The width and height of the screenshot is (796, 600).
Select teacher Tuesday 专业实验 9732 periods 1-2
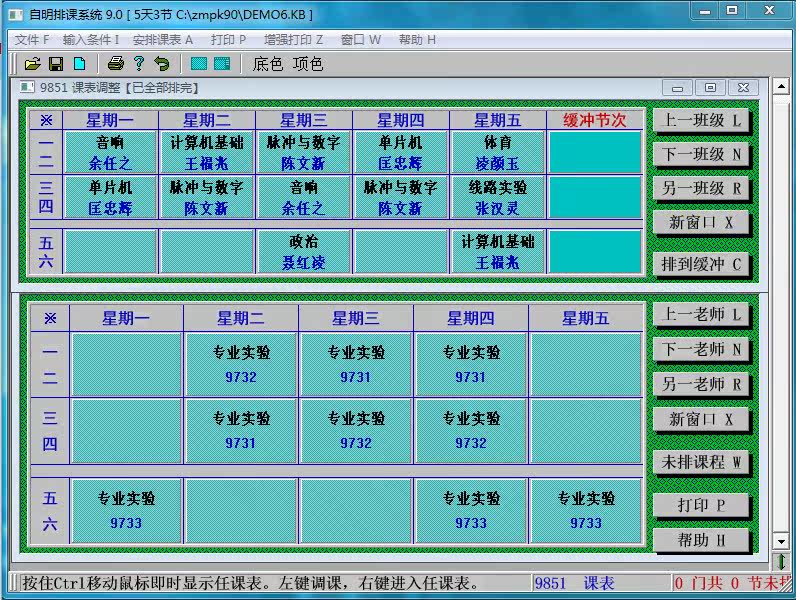[x=241, y=364]
